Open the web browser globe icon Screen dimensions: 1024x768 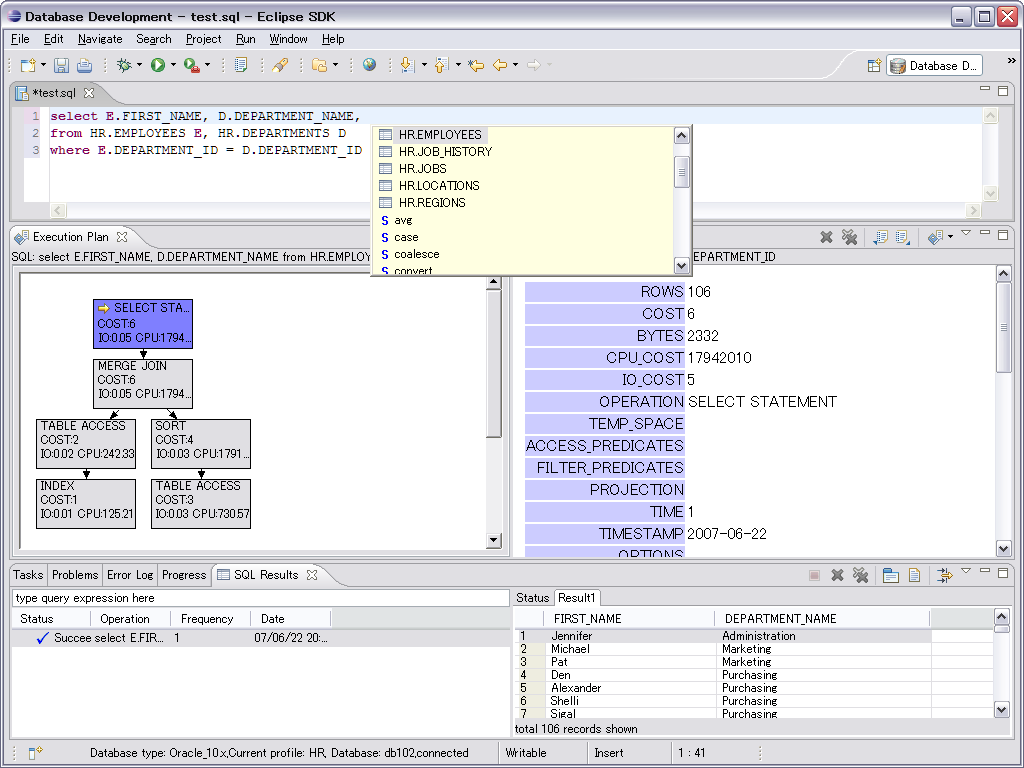pos(370,65)
